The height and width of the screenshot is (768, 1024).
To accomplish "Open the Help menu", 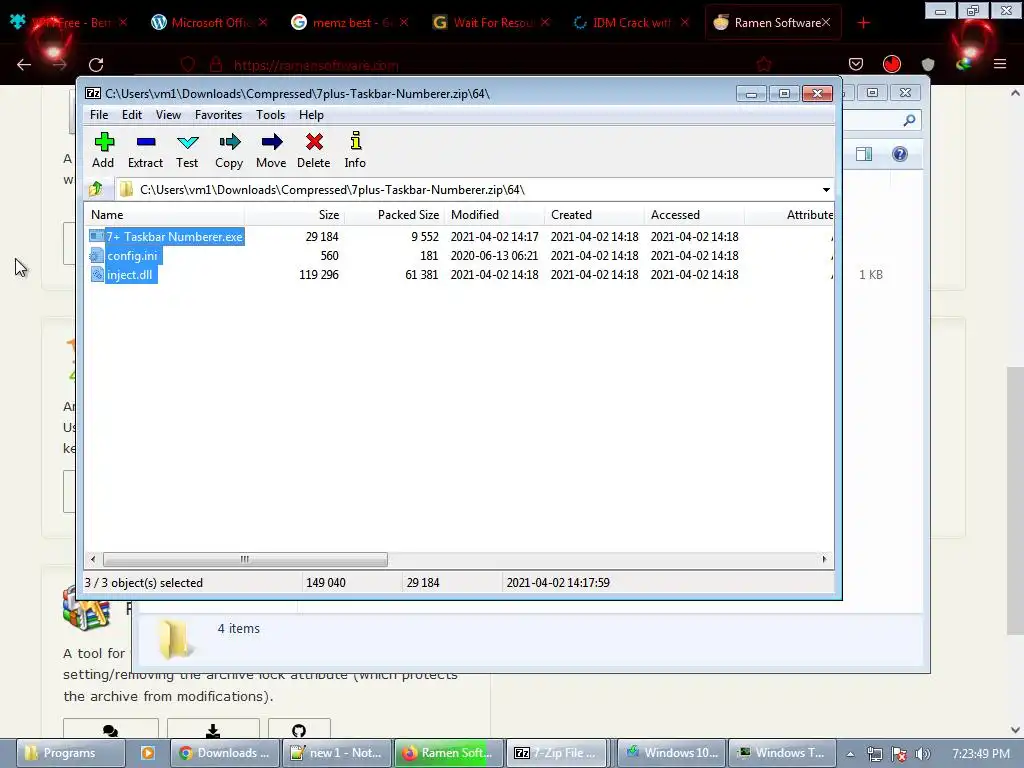I will (x=312, y=115).
